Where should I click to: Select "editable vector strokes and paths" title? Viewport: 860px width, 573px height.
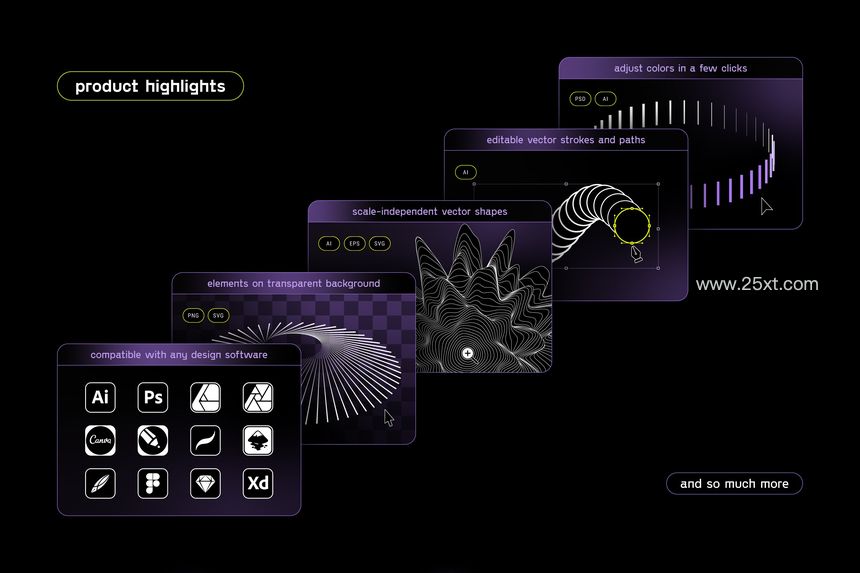coord(566,140)
